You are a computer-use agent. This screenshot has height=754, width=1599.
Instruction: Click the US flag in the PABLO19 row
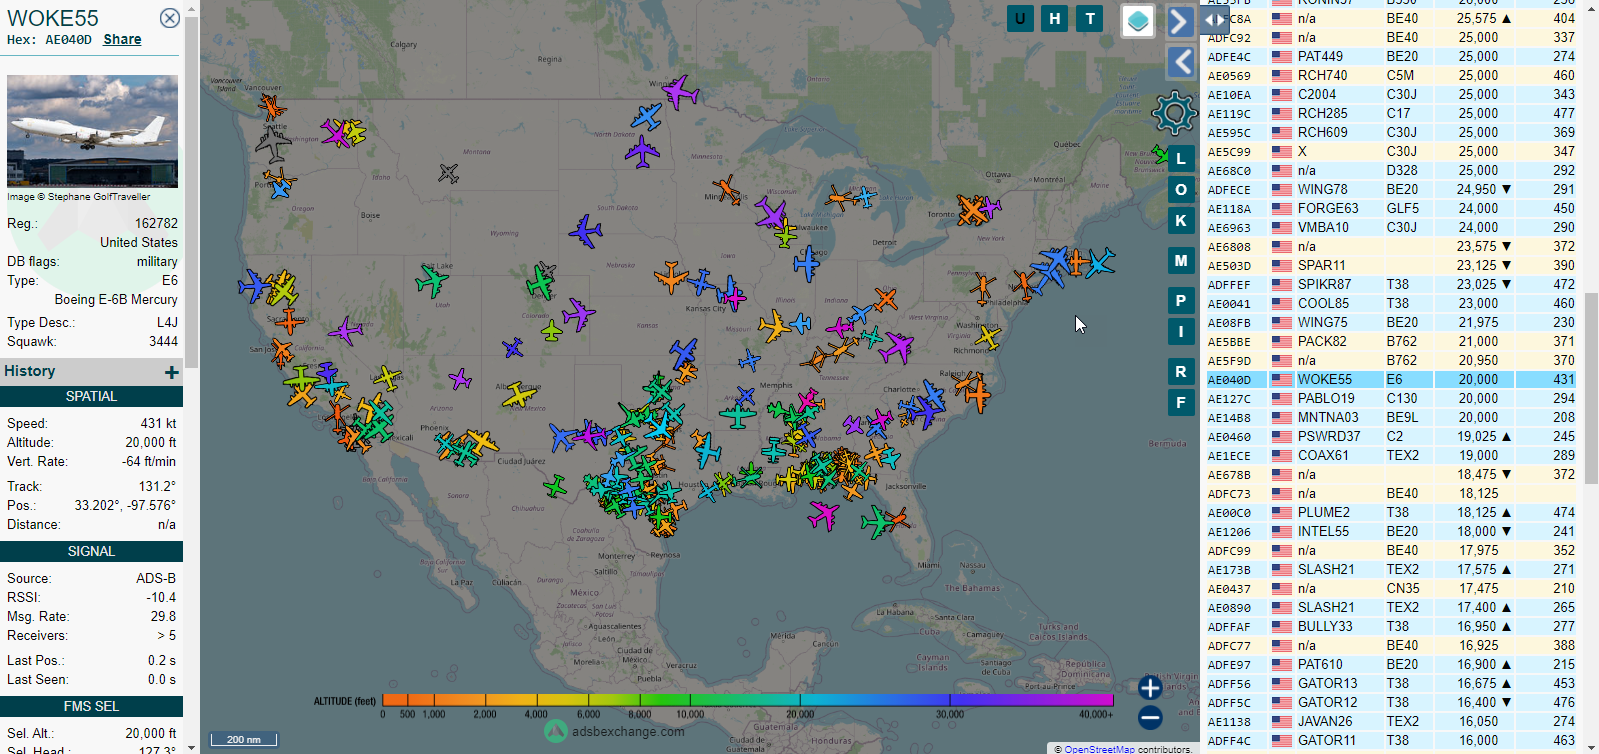[1281, 399]
